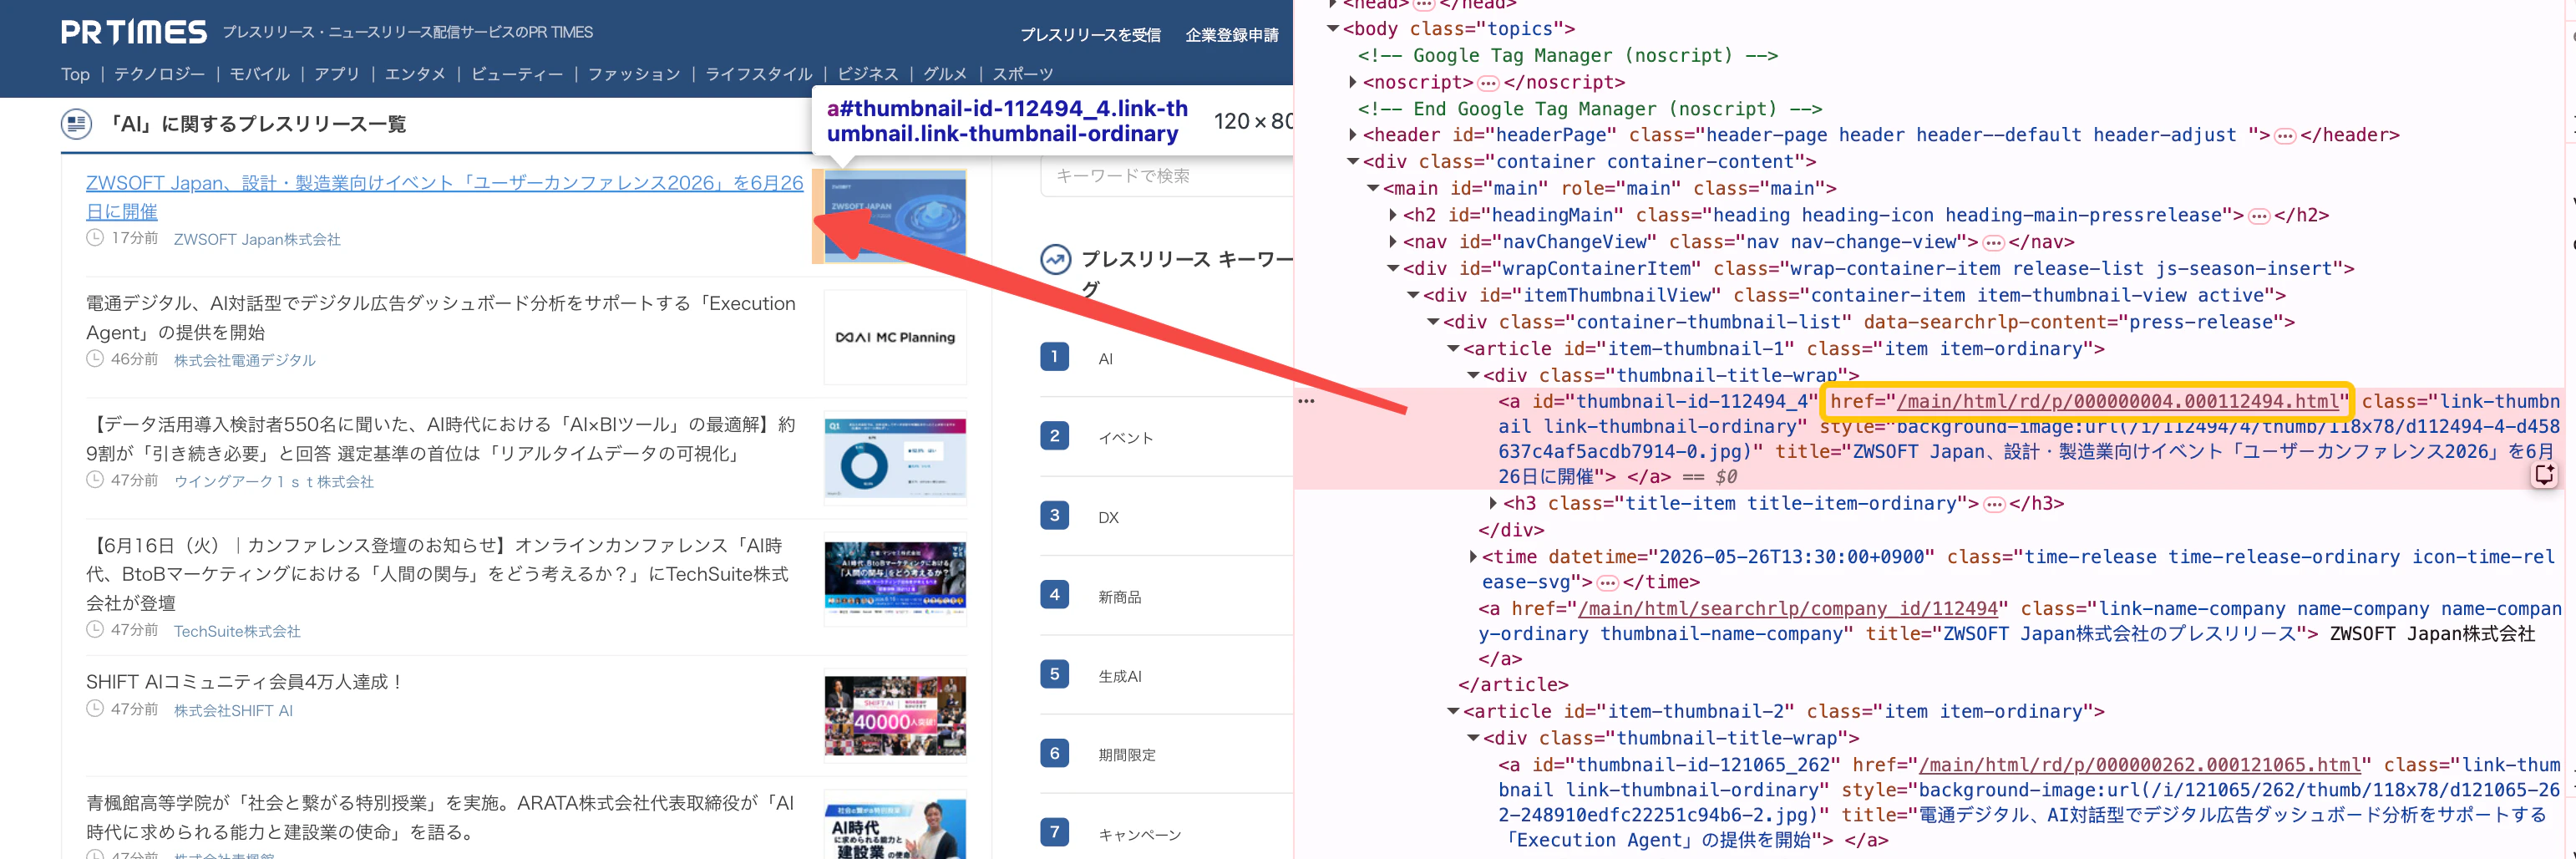This screenshot has width=2576, height=859.
Task: Expand the time element ellipsis badge
Action: point(1607,583)
